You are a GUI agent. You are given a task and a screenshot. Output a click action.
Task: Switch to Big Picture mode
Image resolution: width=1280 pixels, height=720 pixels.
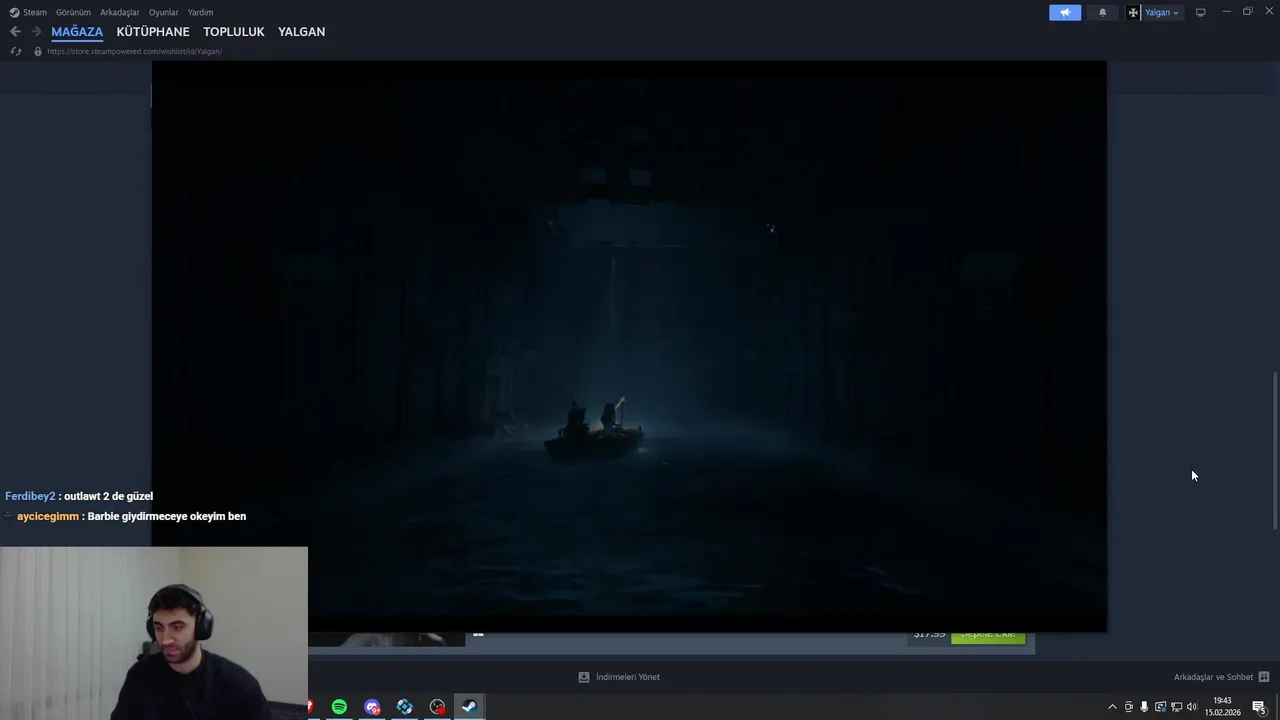(1200, 12)
